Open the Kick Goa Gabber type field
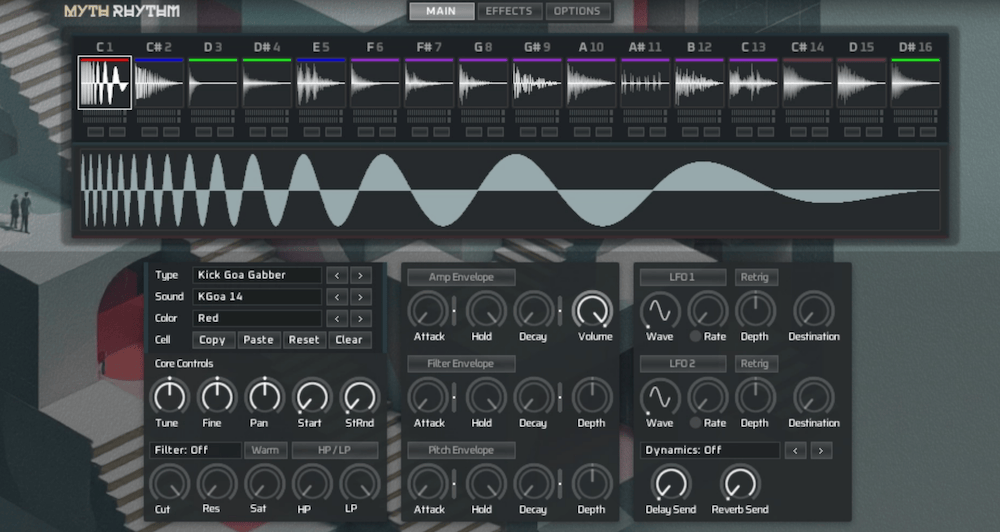Image resolution: width=1000 pixels, height=532 pixels. (x=257, y=275)
